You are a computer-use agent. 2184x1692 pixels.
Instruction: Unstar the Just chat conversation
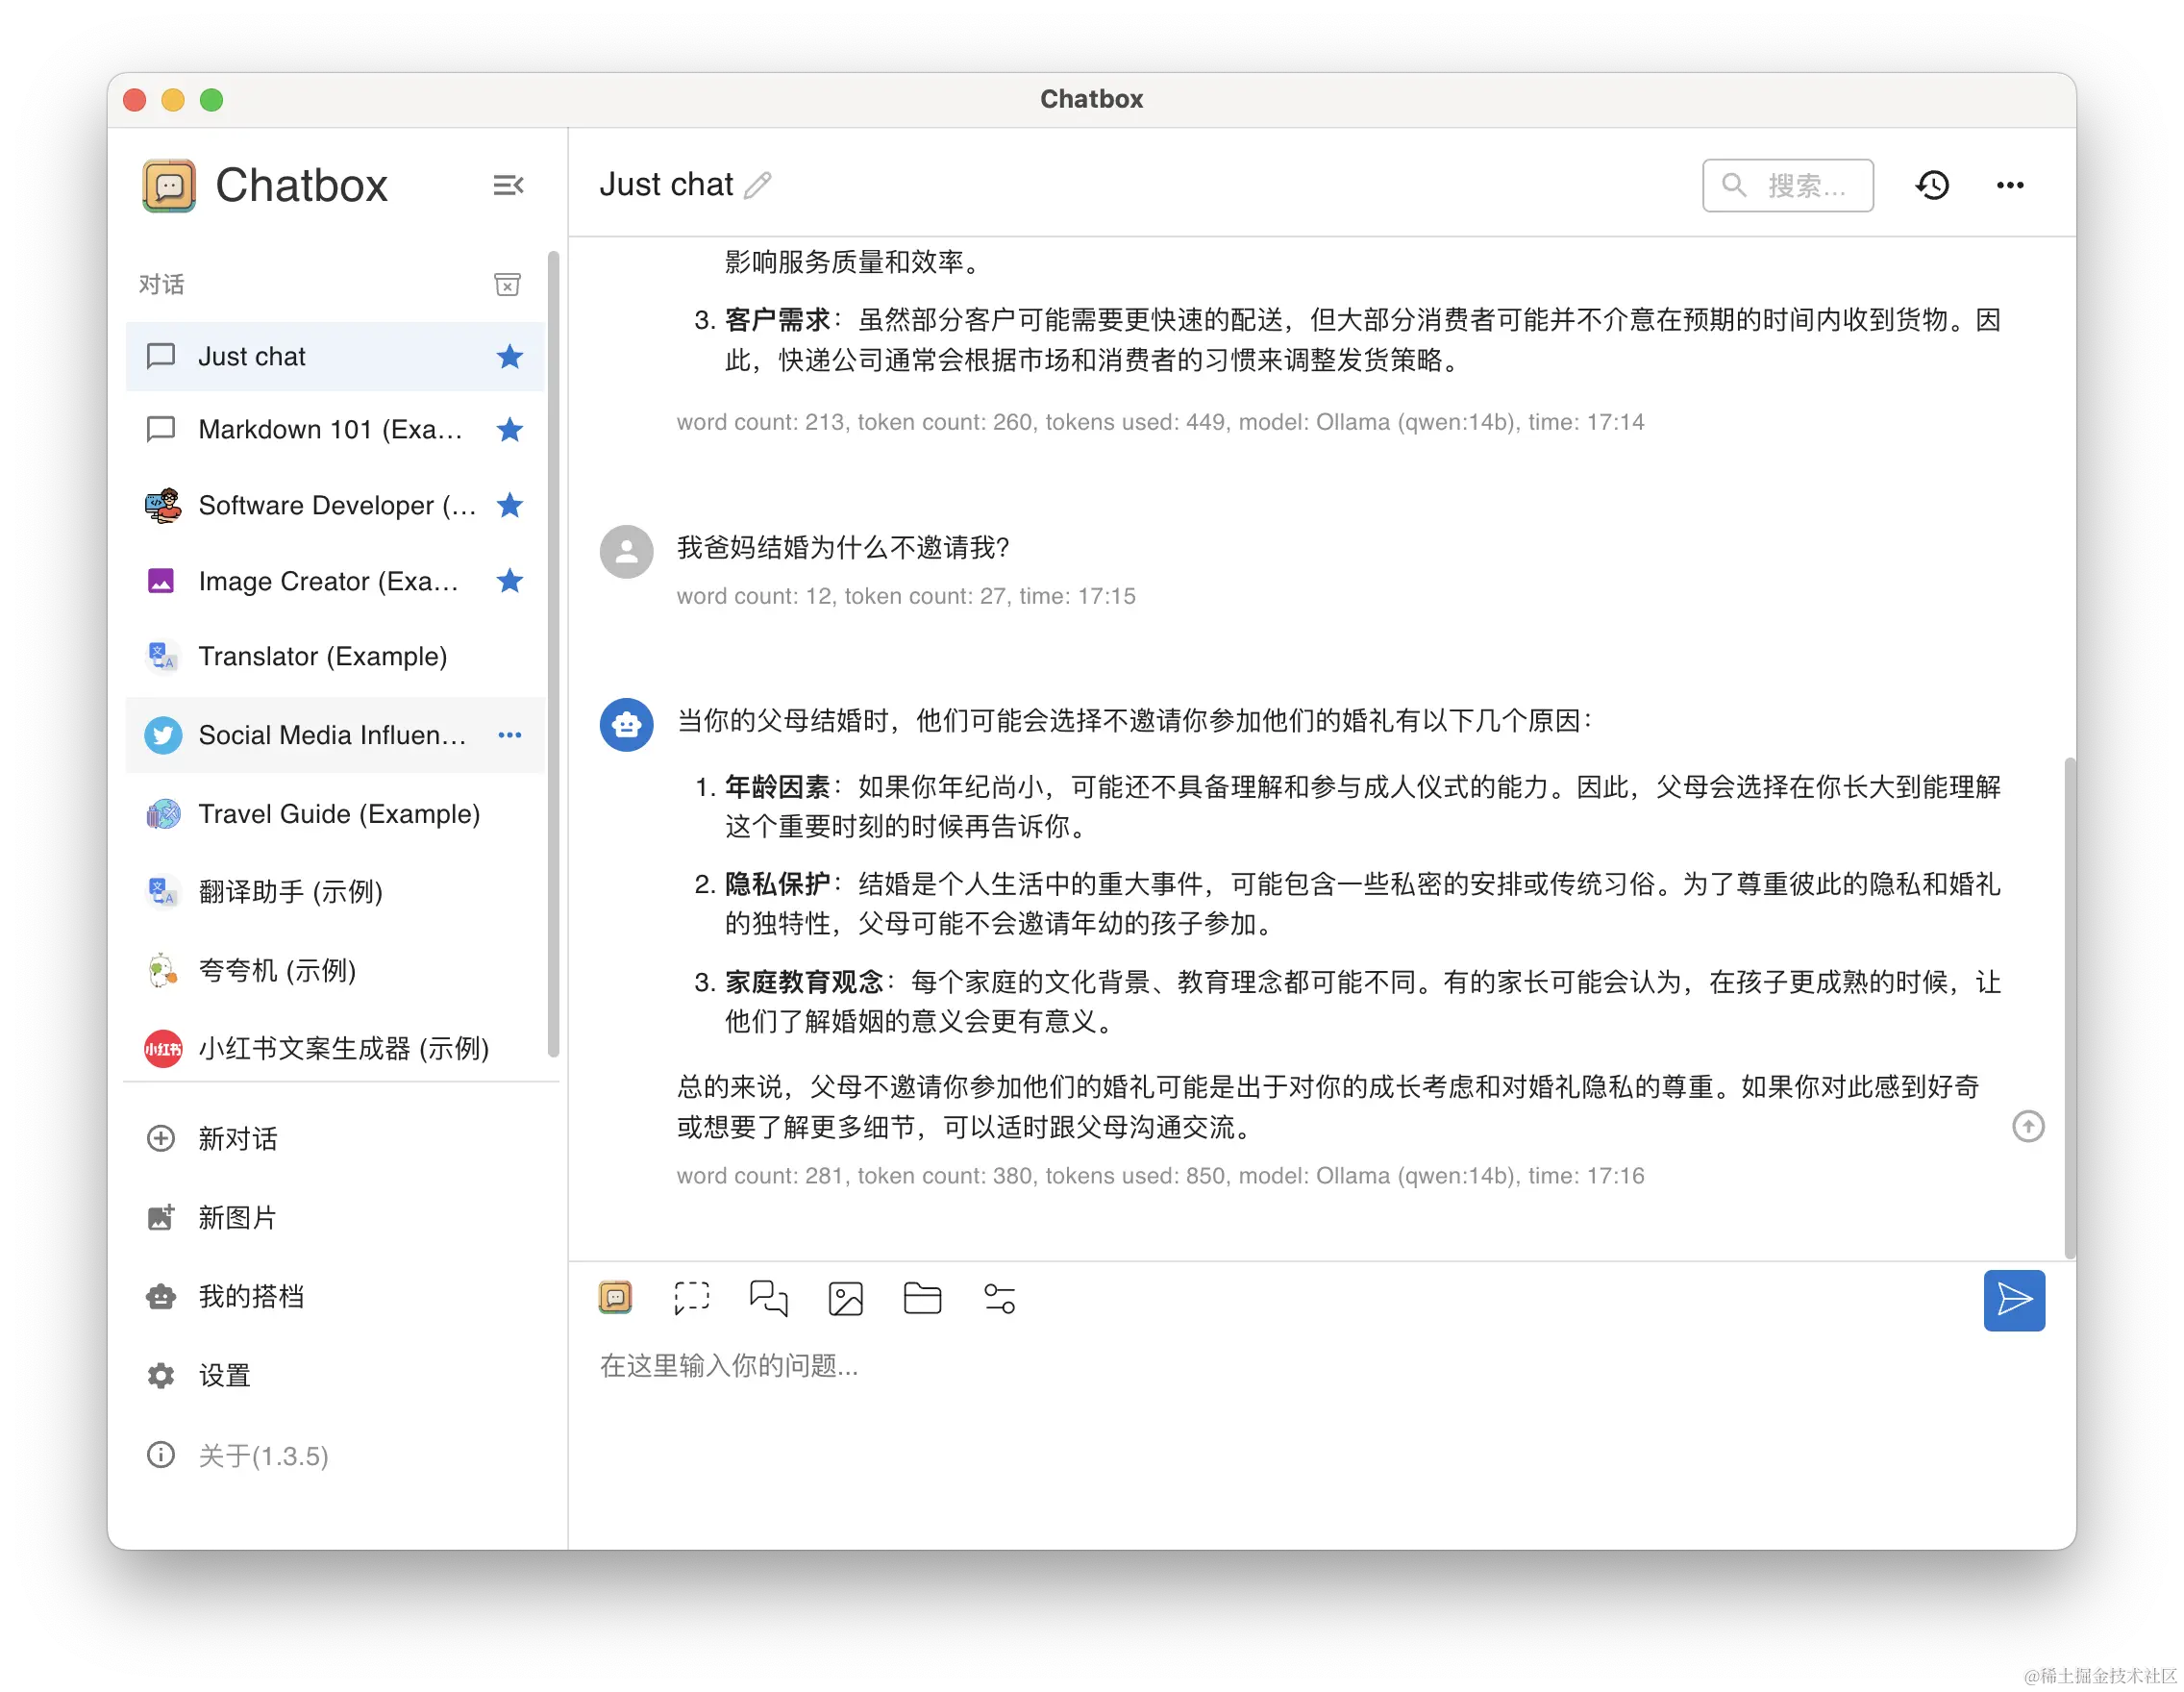(x=509, y=356)
